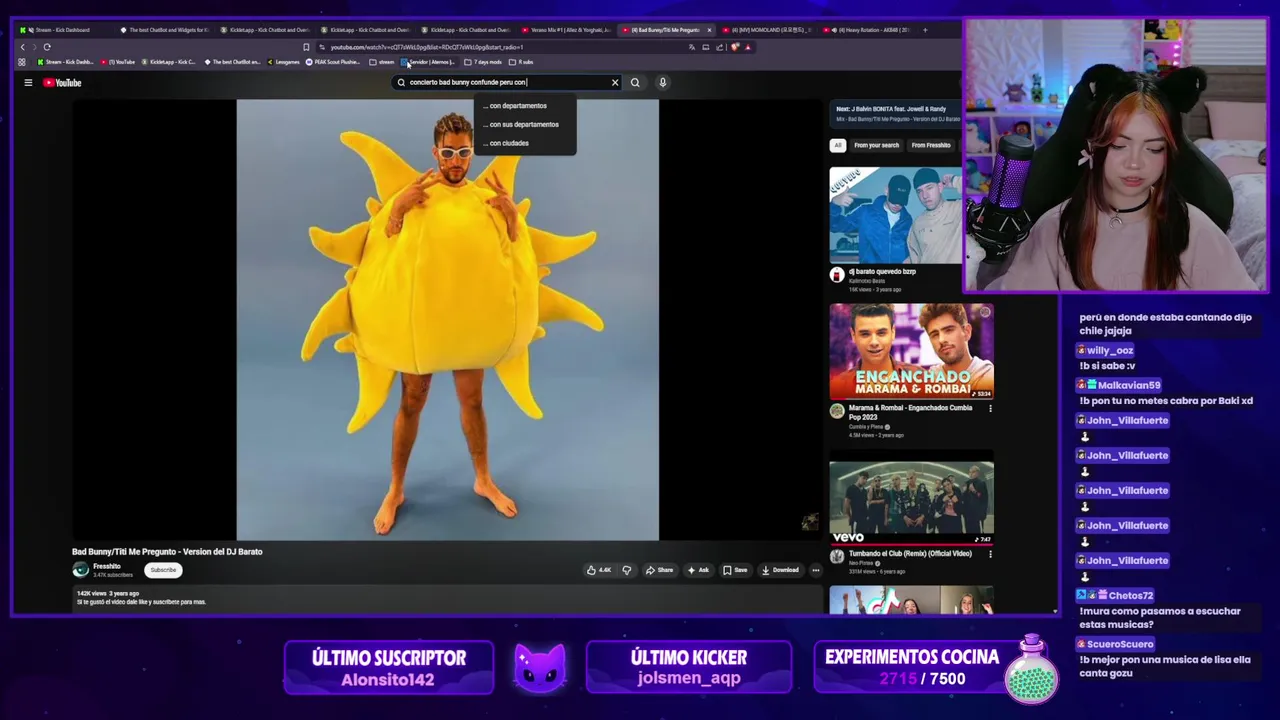This screenshot has width=1280, height=720.
Task: Open the Ask AI button
Action: (x=698, y=570)
